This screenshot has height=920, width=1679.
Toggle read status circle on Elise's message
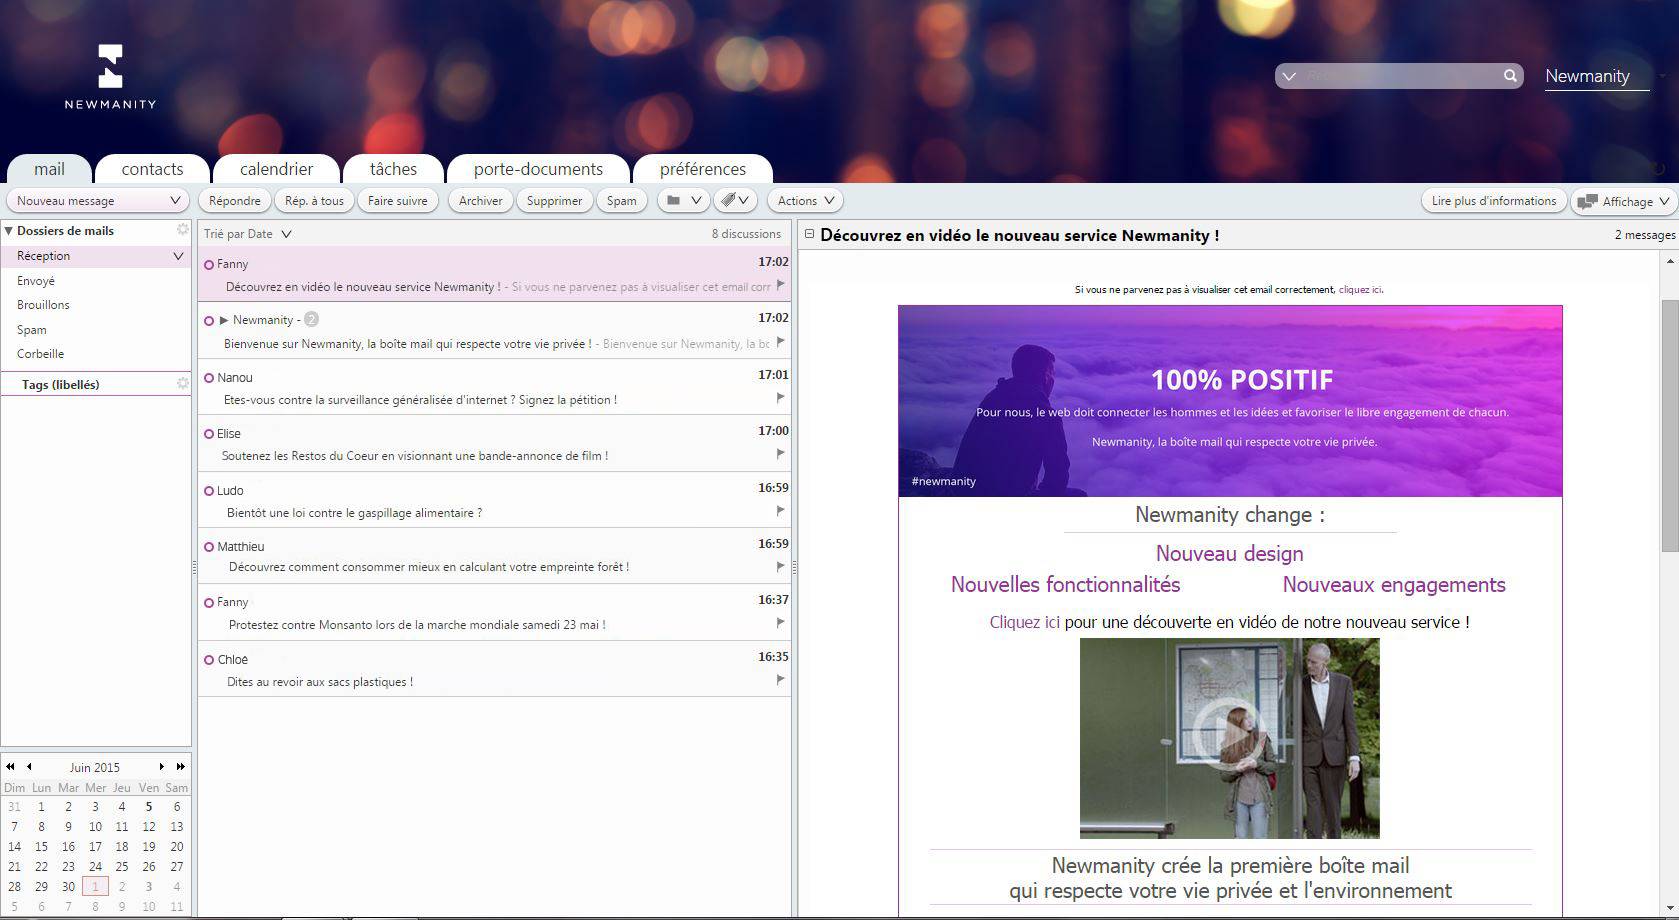coord(209,434)
